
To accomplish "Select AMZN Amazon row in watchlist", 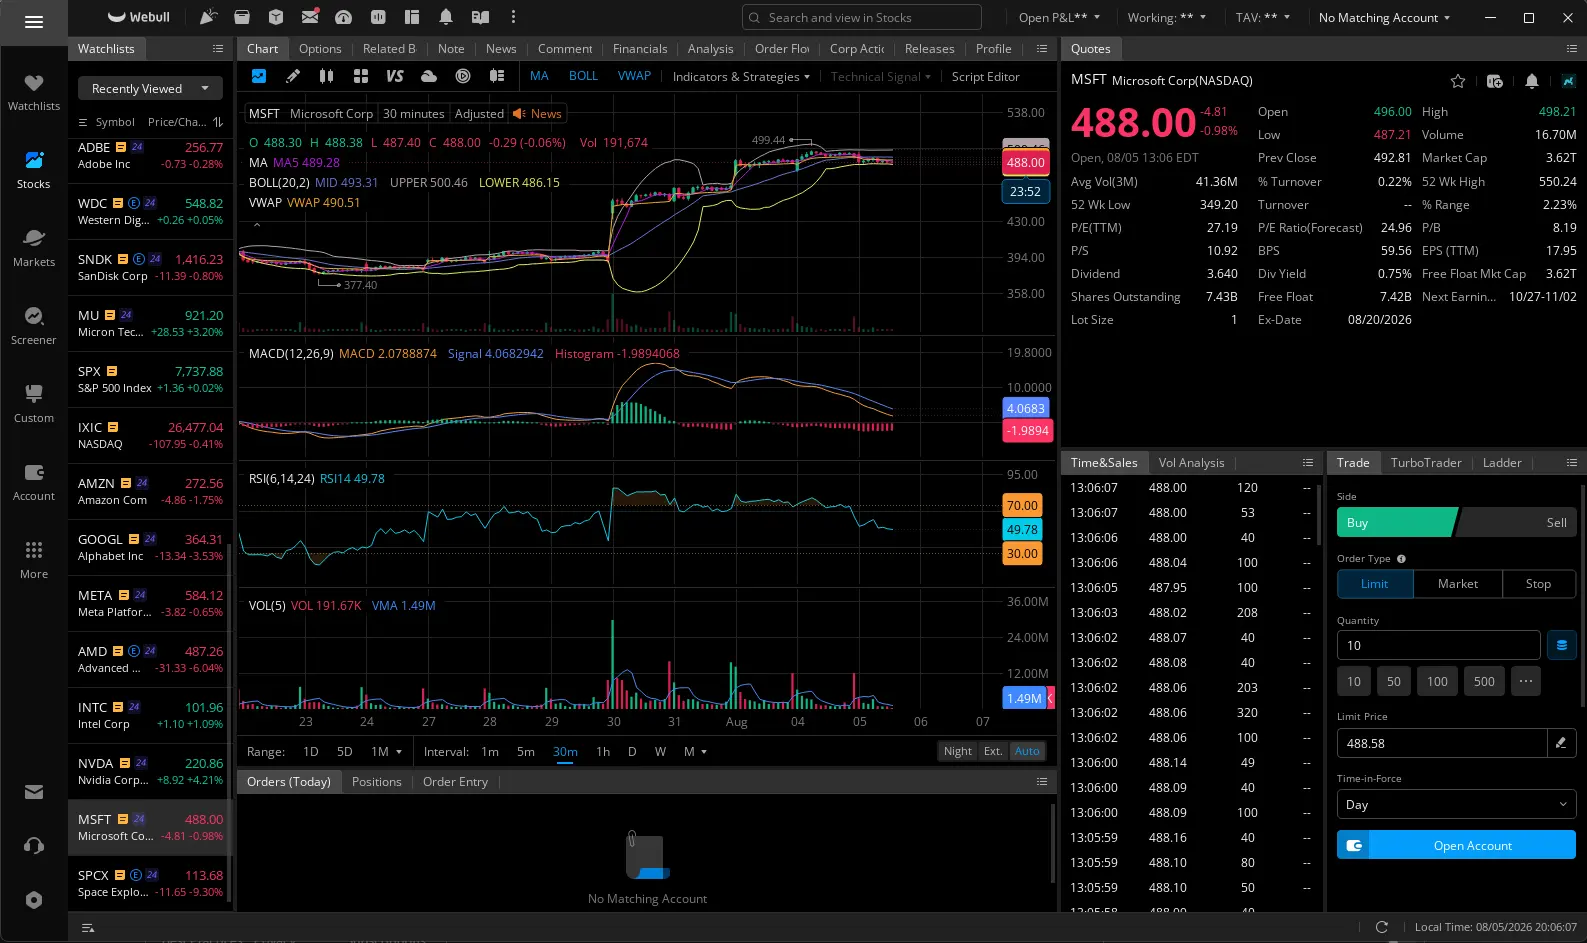I will pyautogui.click(x=150, y=491).
